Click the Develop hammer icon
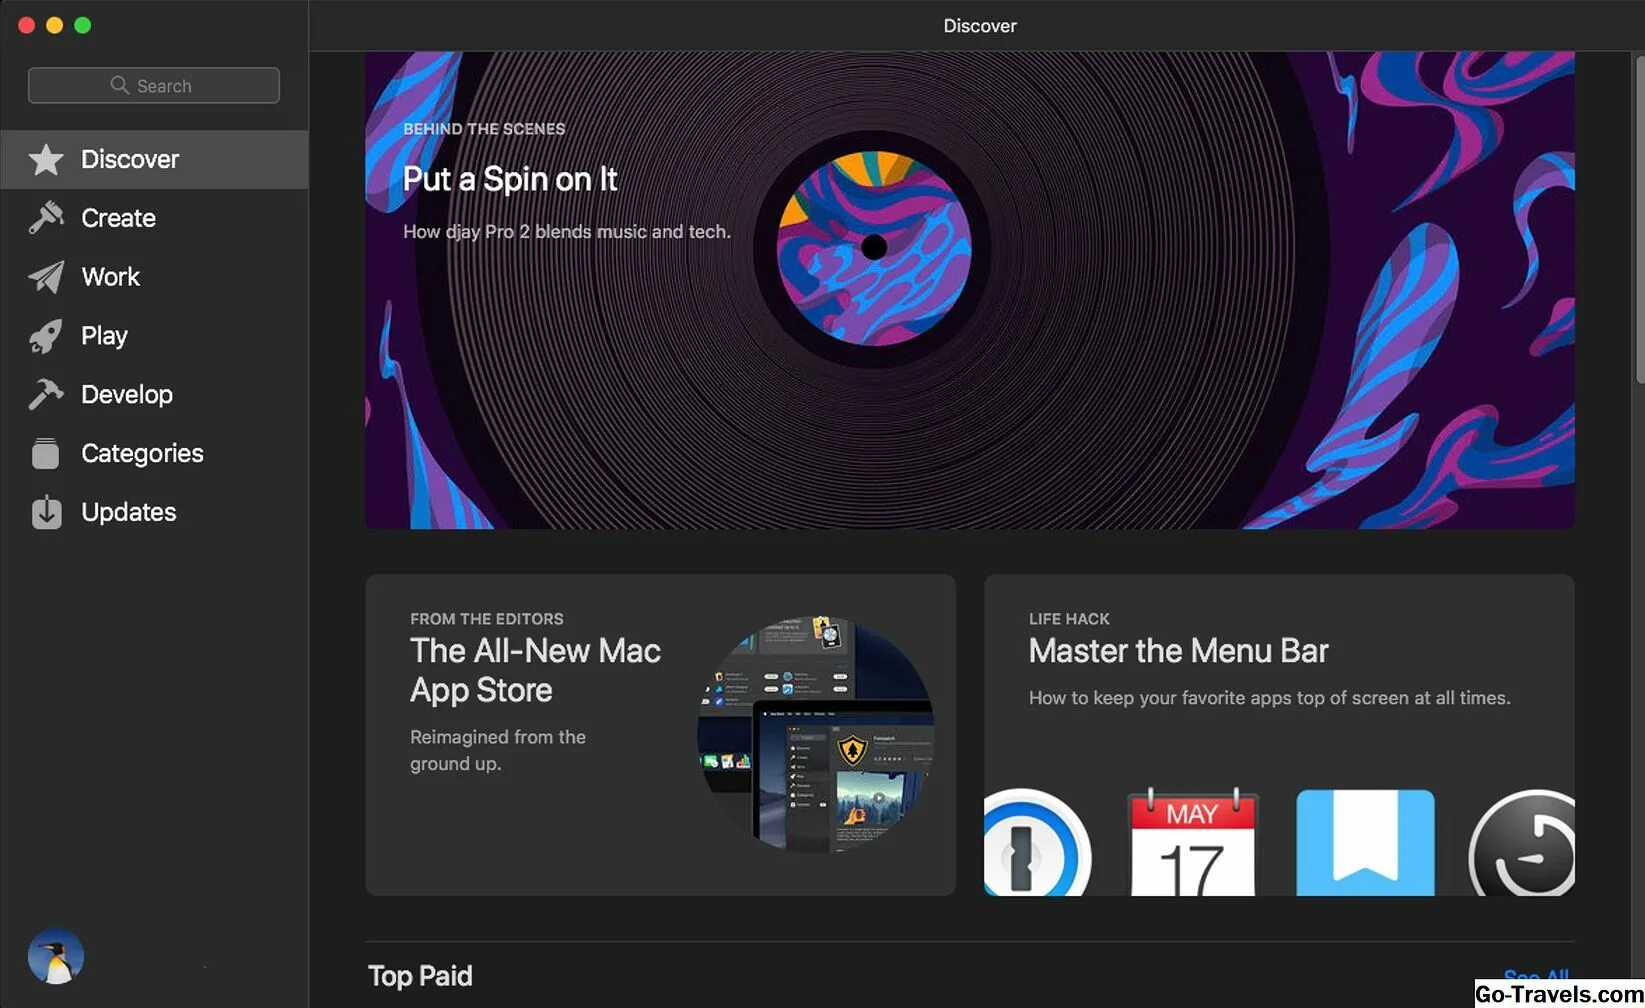 pos(46,394)
